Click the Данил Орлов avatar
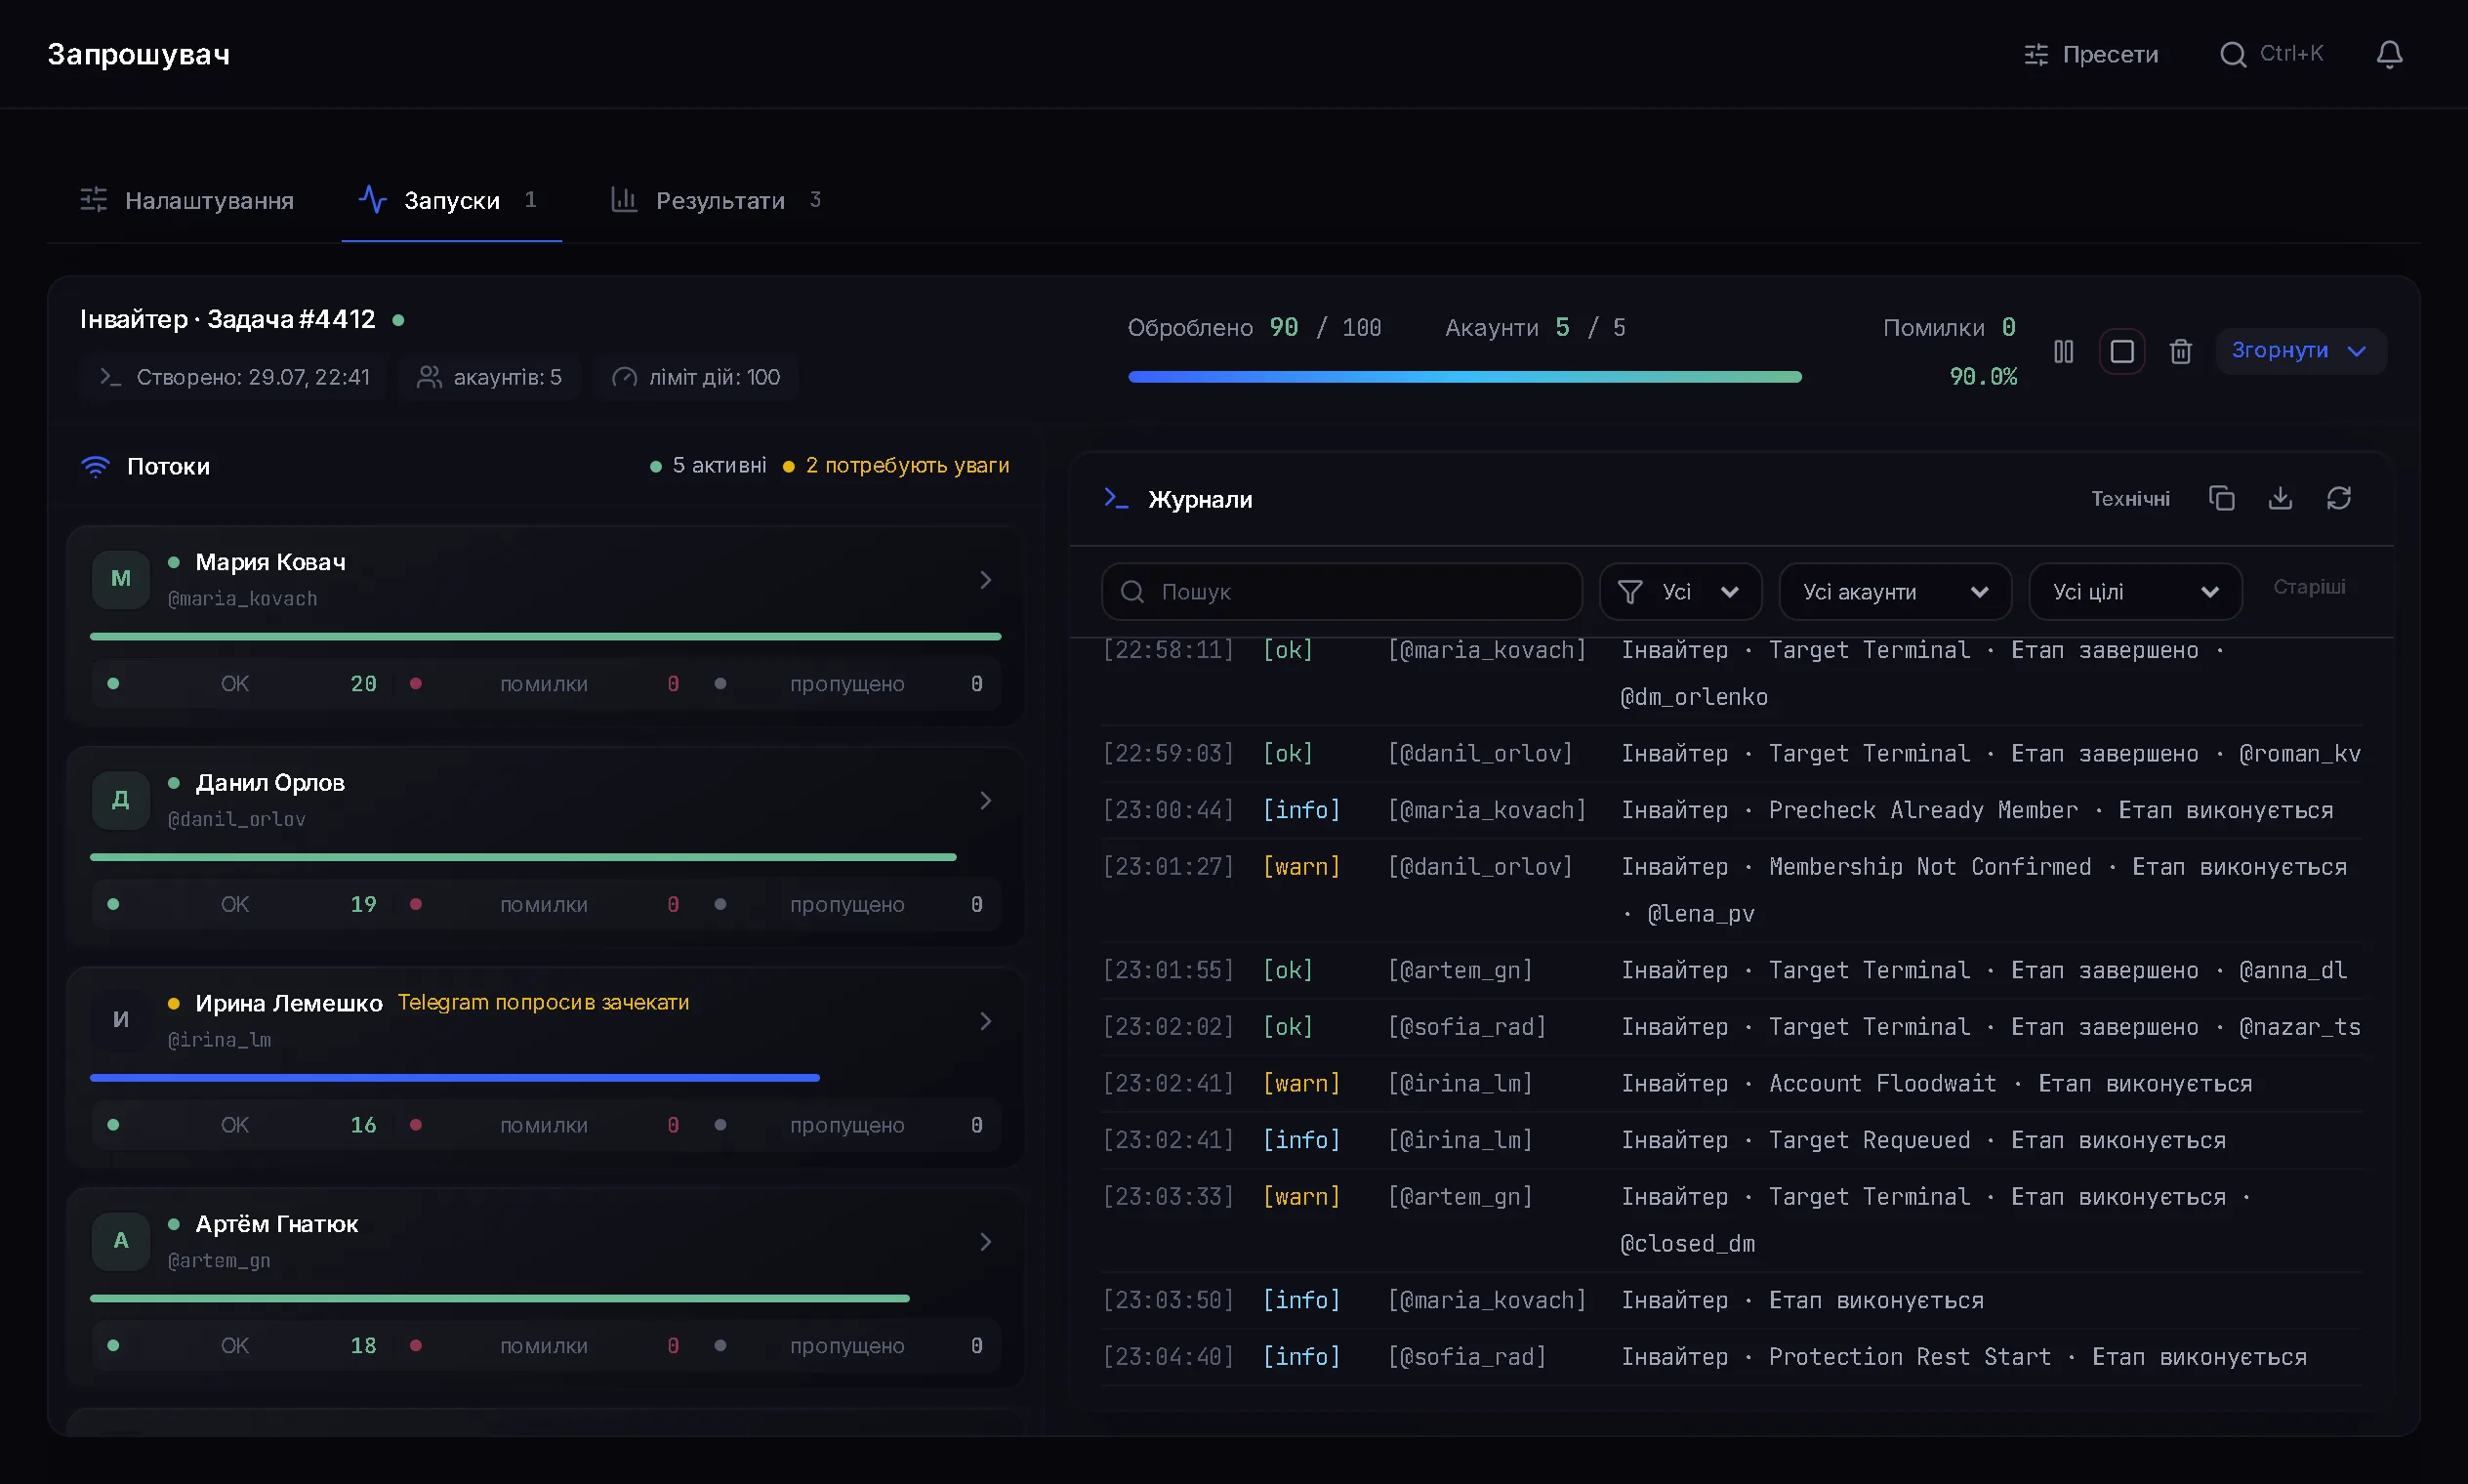This screenshot has width=2468, height=1484. pyautogui.click(x=121, y=800)
